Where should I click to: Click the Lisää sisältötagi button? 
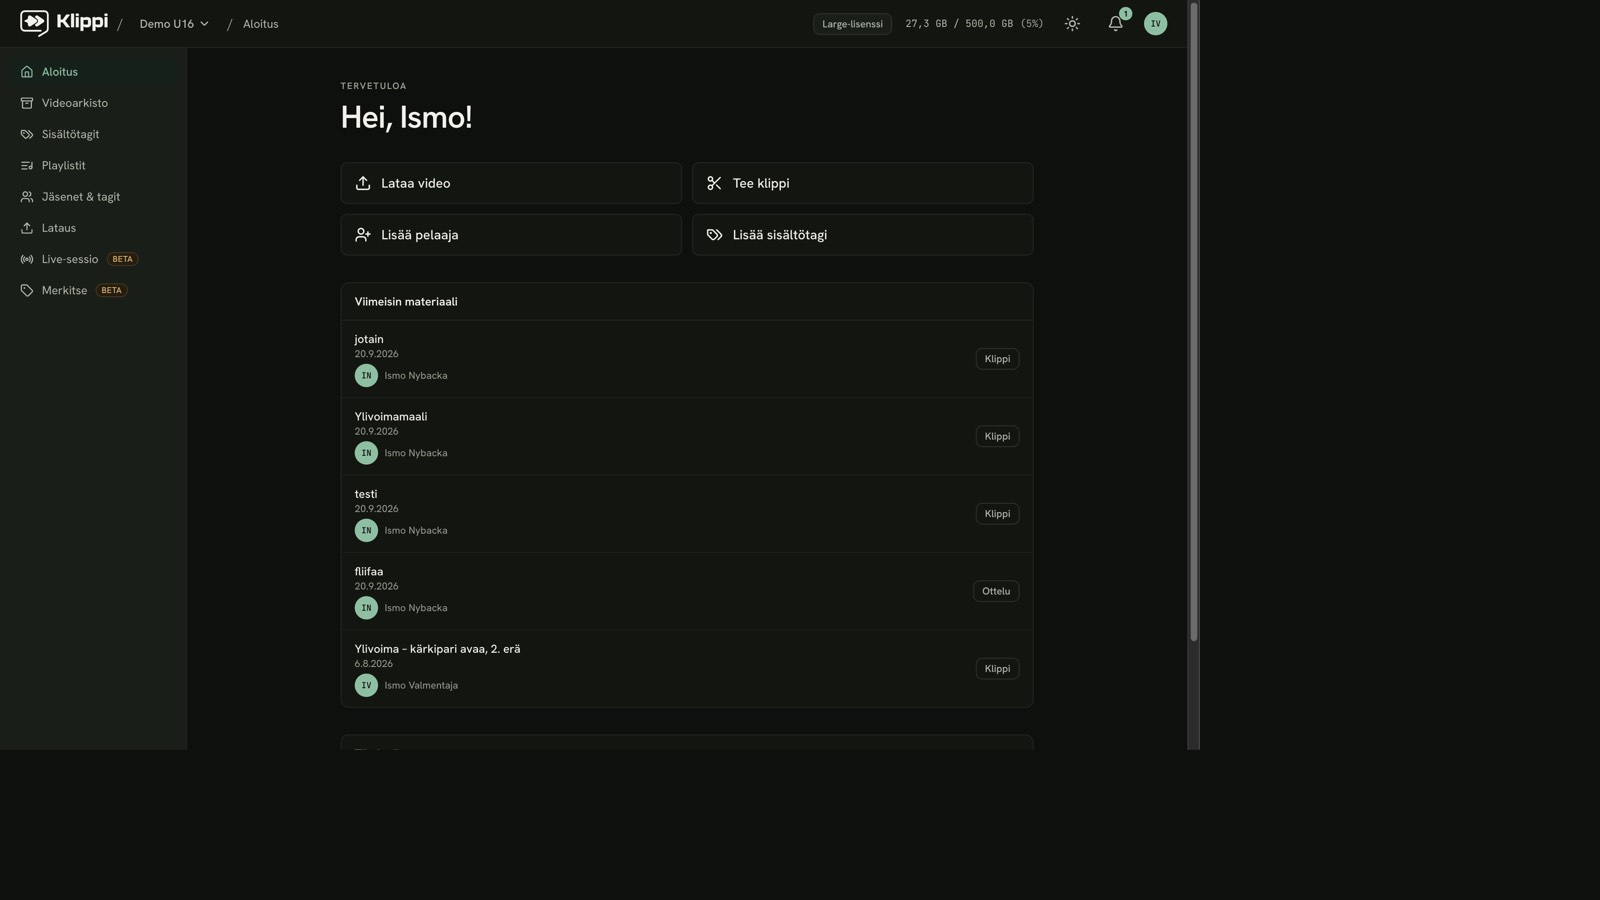862,235
